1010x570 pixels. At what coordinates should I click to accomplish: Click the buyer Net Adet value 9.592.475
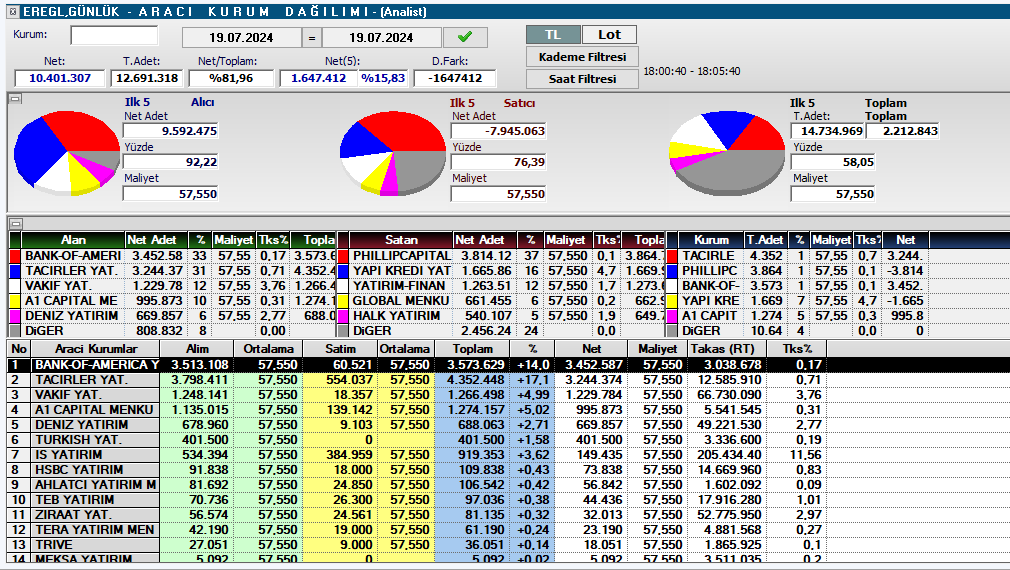pos(171,131)
